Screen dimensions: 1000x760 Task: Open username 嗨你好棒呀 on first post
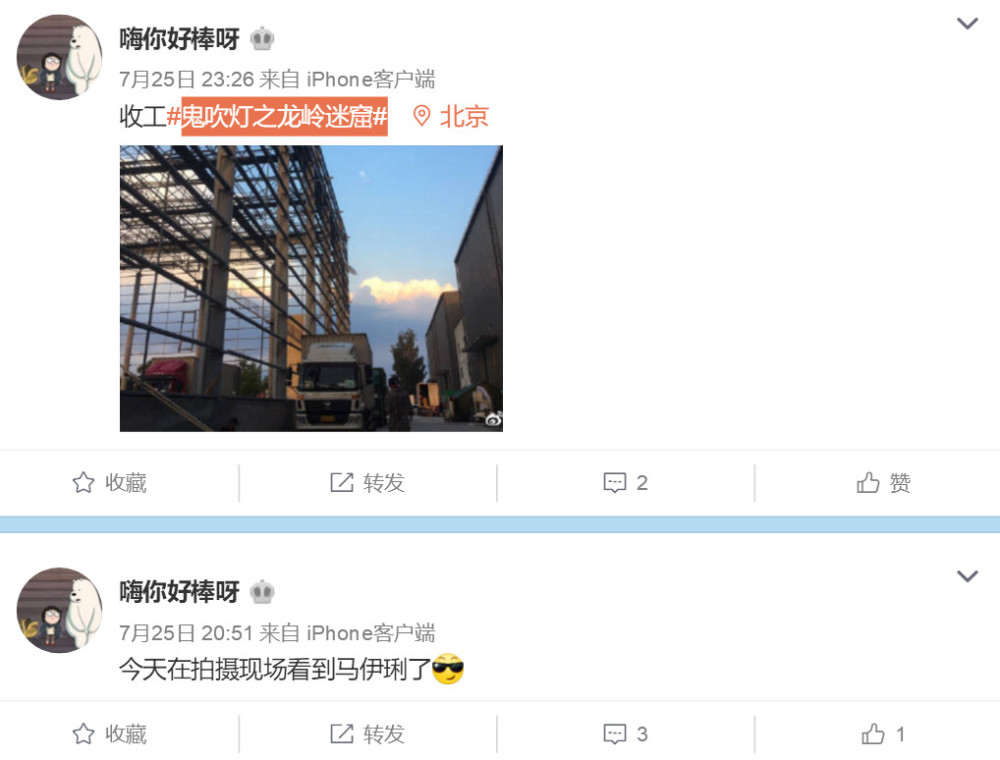179,39
